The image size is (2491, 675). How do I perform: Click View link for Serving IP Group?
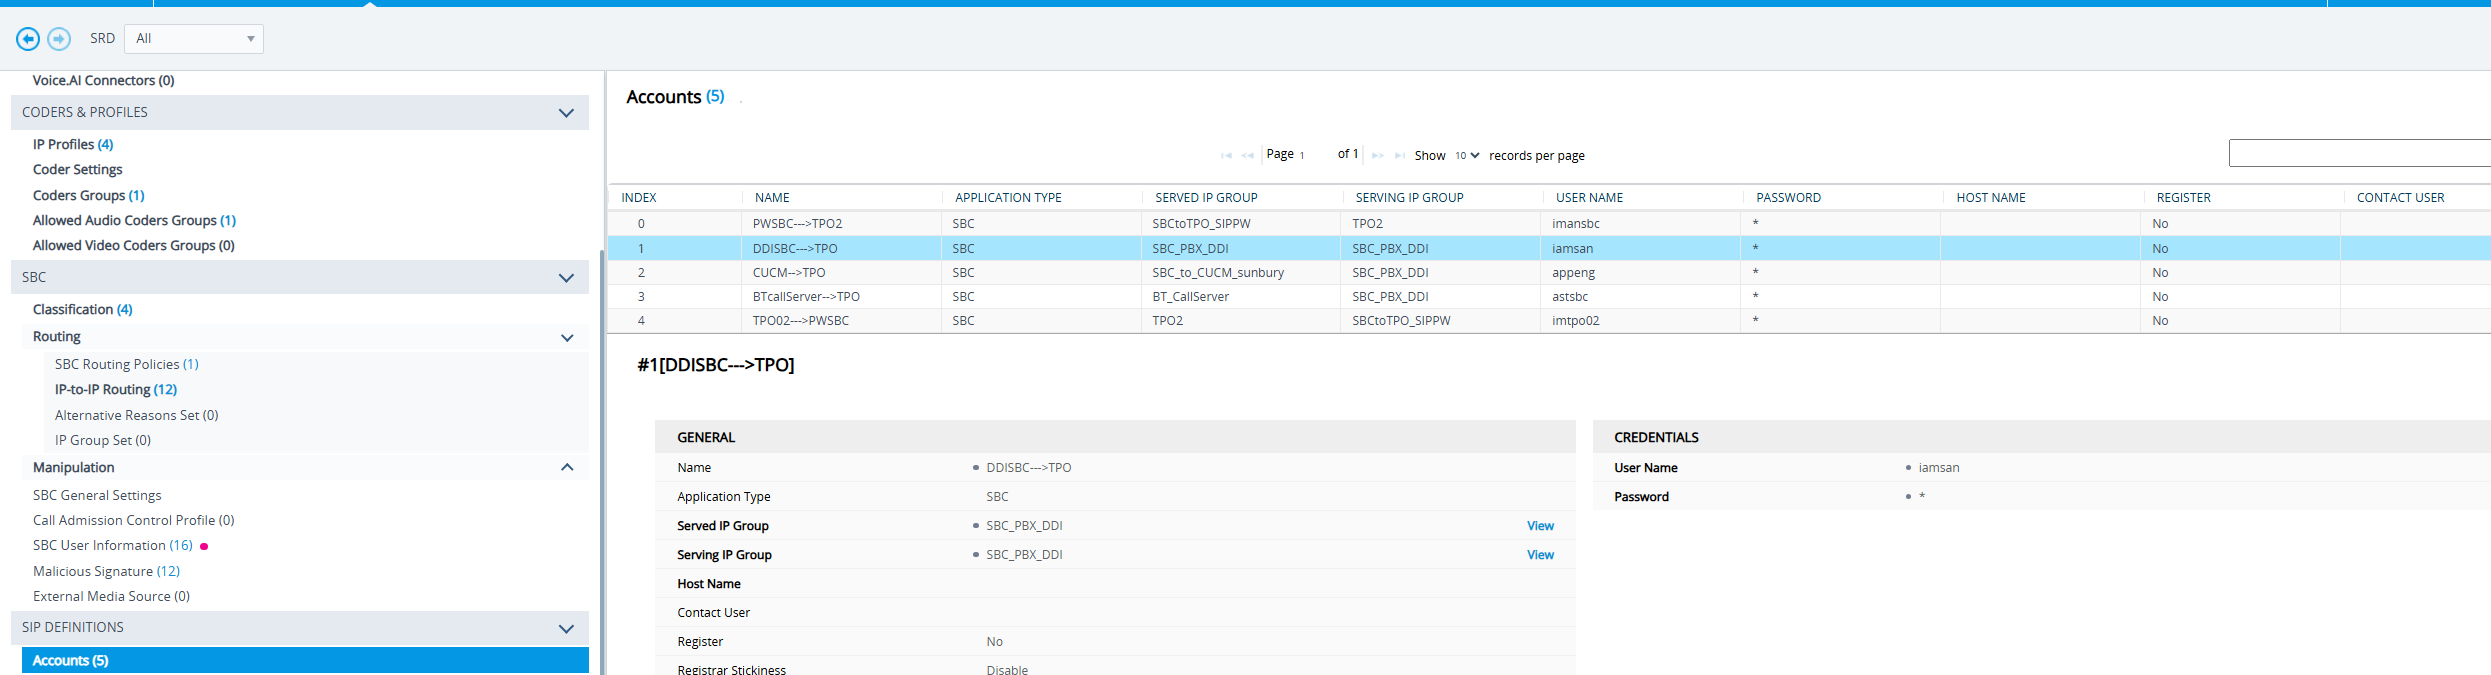tap(1540, 555)
